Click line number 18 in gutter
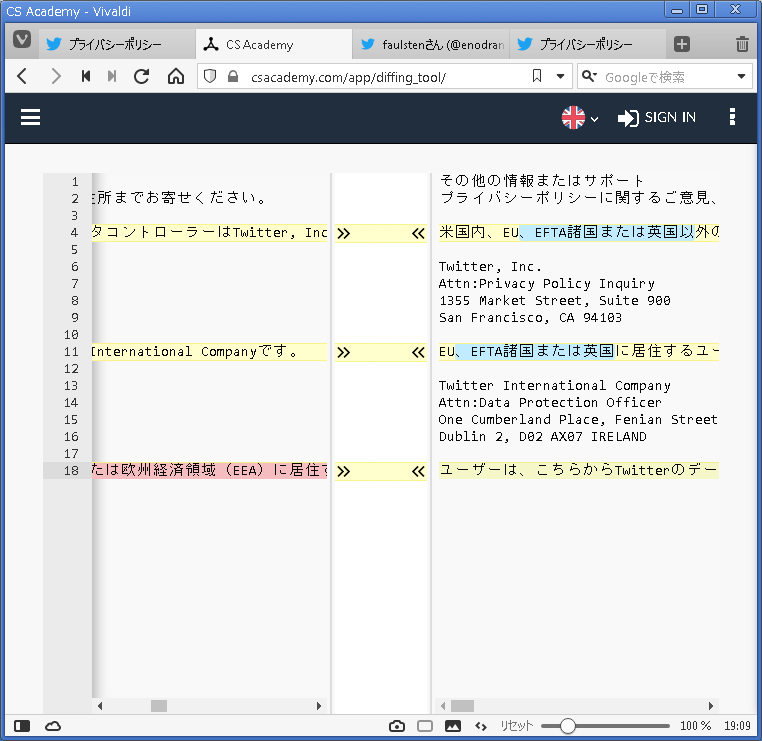This screenshot has height=741, width=762. tap(71, 470)
